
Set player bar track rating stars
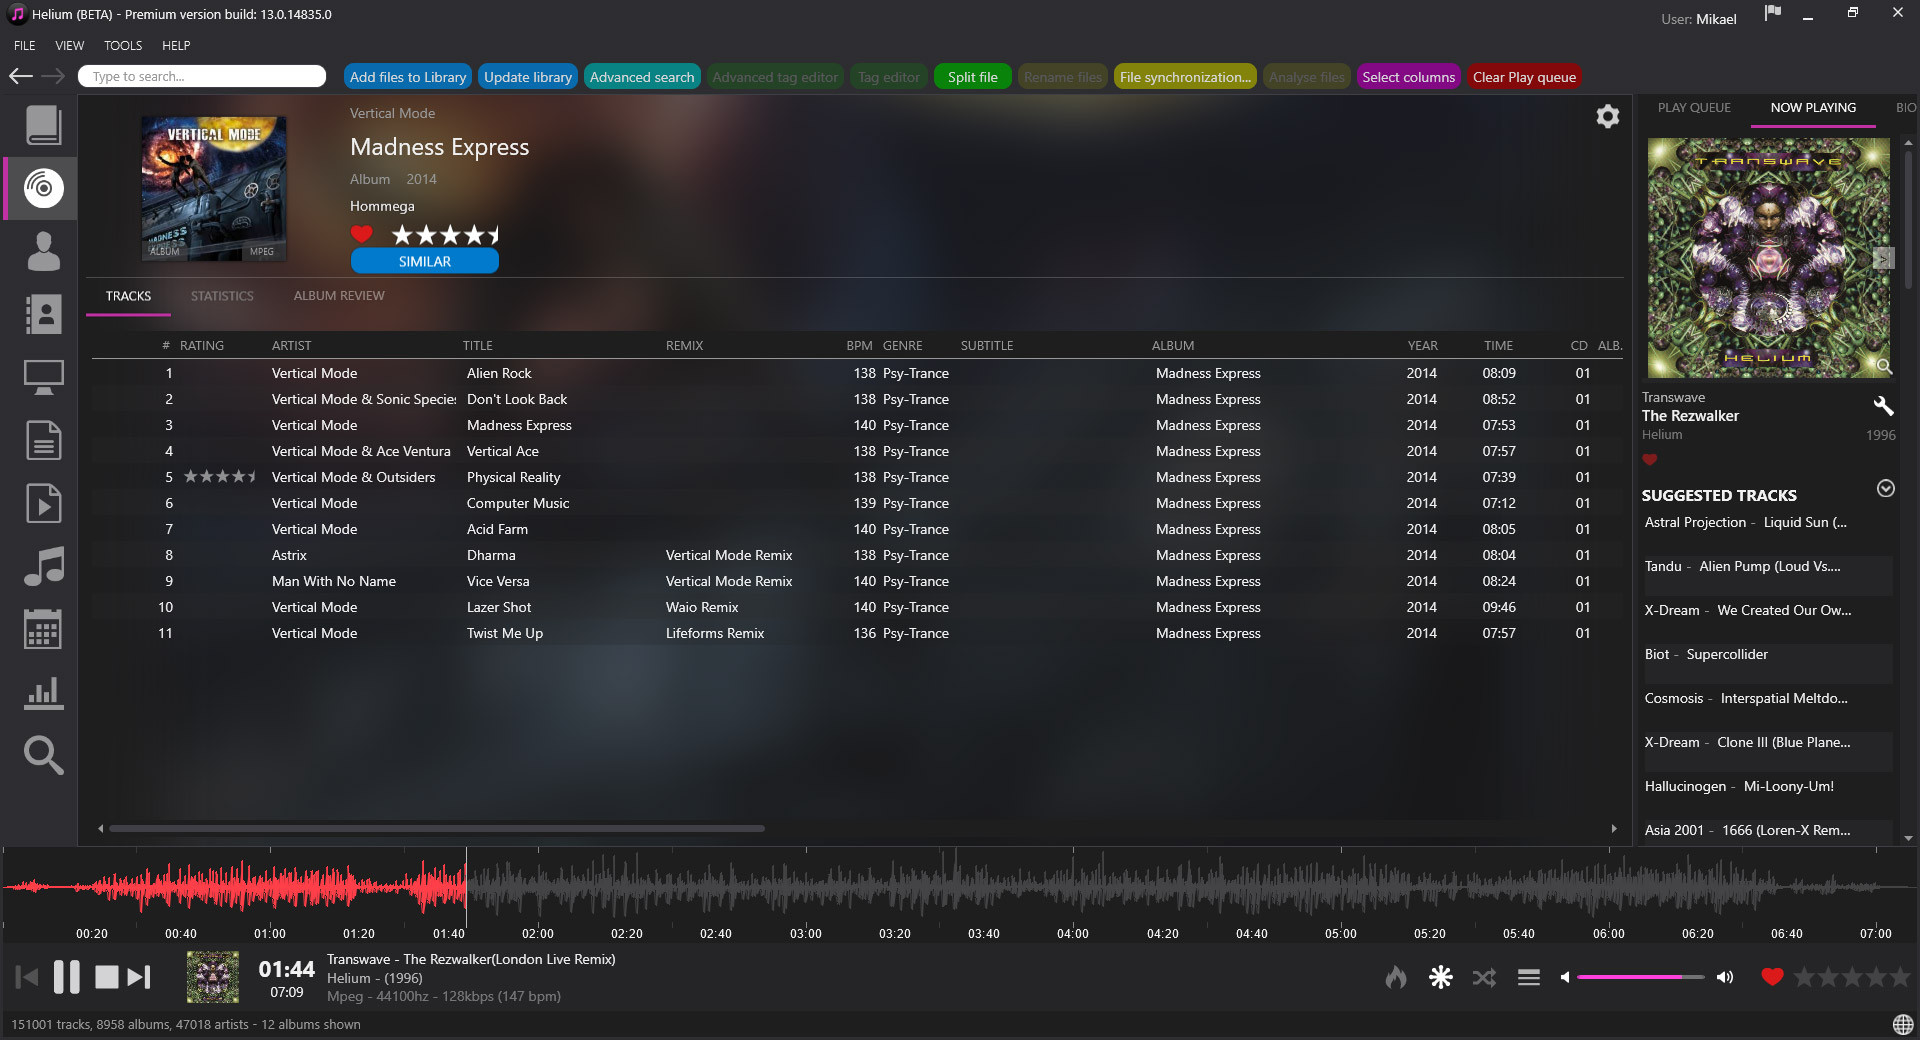(1852, 977)
